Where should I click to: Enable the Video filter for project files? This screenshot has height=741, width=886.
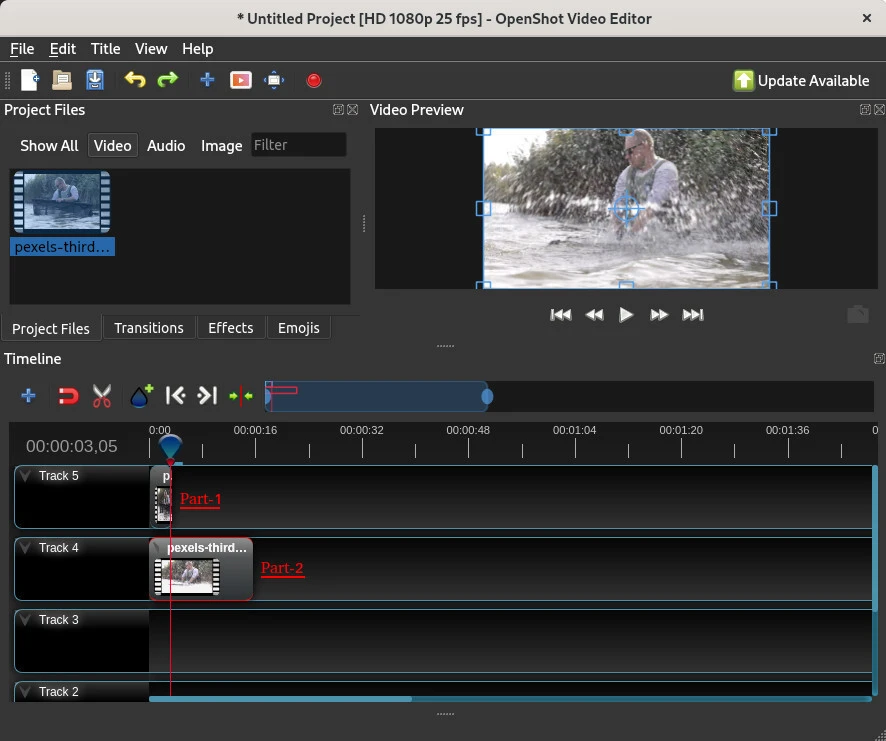(x=112, y=145)
